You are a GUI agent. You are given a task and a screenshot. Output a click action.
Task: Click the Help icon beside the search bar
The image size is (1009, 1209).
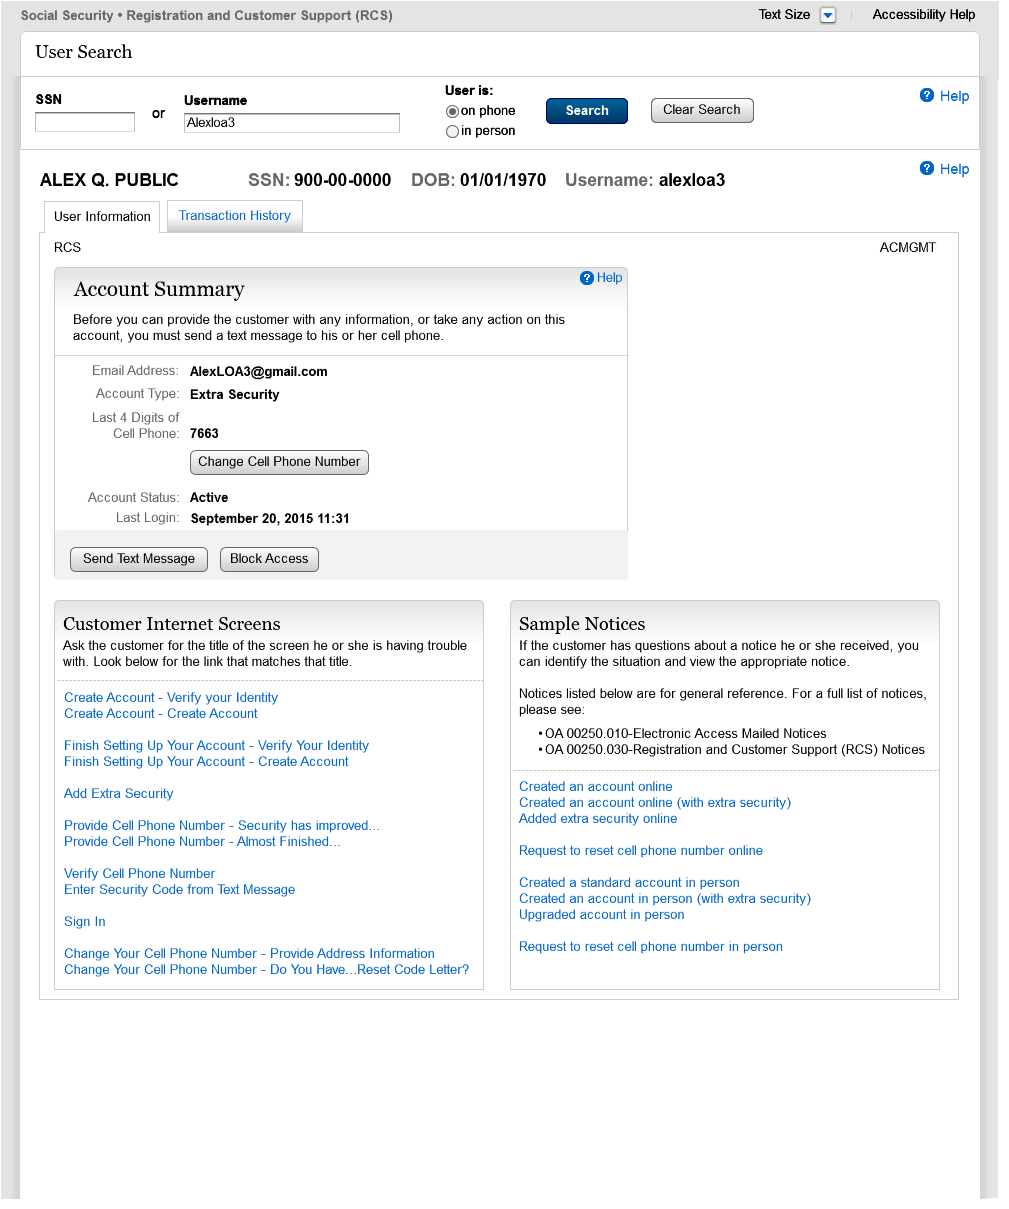coord(927,96)
